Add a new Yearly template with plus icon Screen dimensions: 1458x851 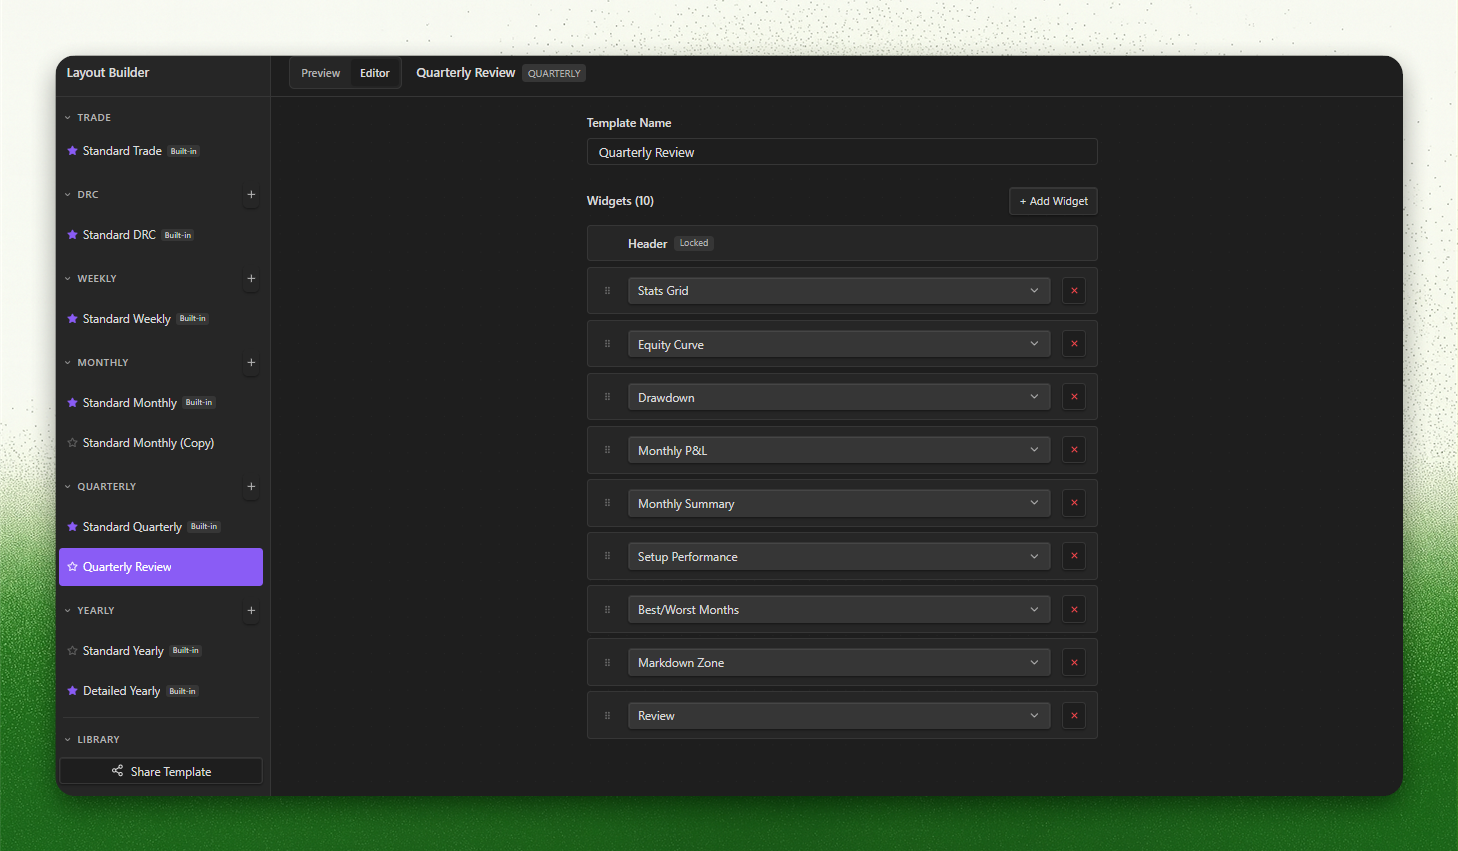click(x=251, y=611)
